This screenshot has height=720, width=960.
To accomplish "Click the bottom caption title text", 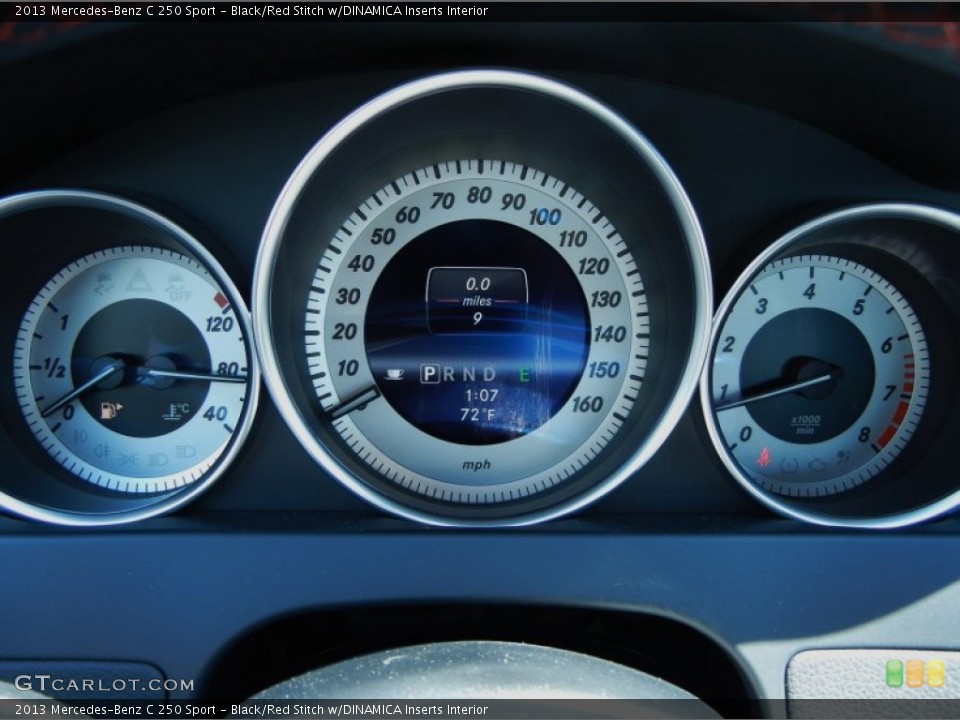I will tap(252, 710).
